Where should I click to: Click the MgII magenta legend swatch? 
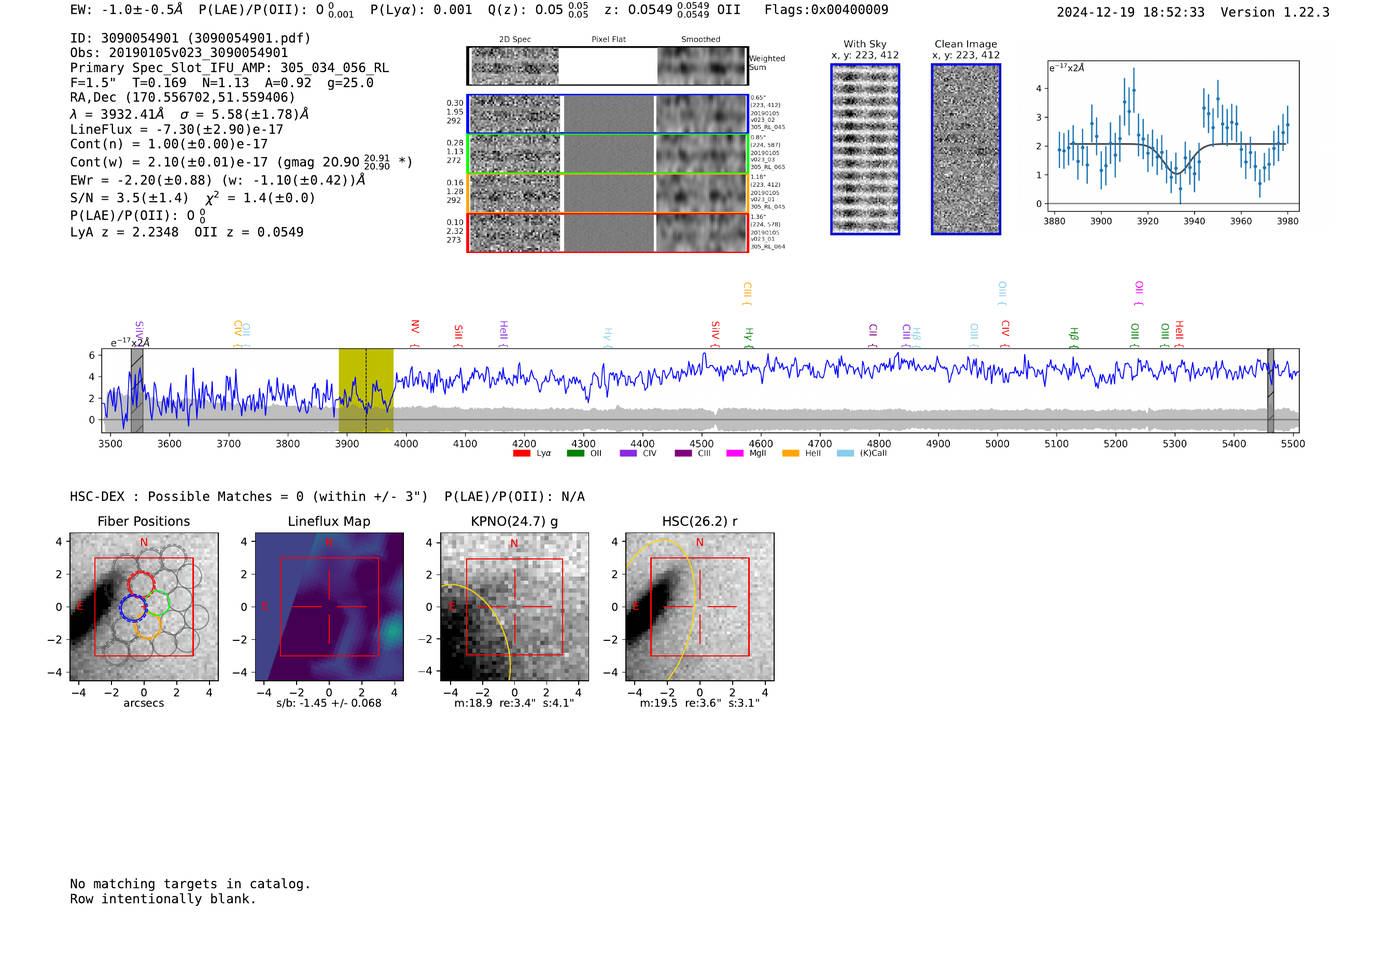pos(735,454)
